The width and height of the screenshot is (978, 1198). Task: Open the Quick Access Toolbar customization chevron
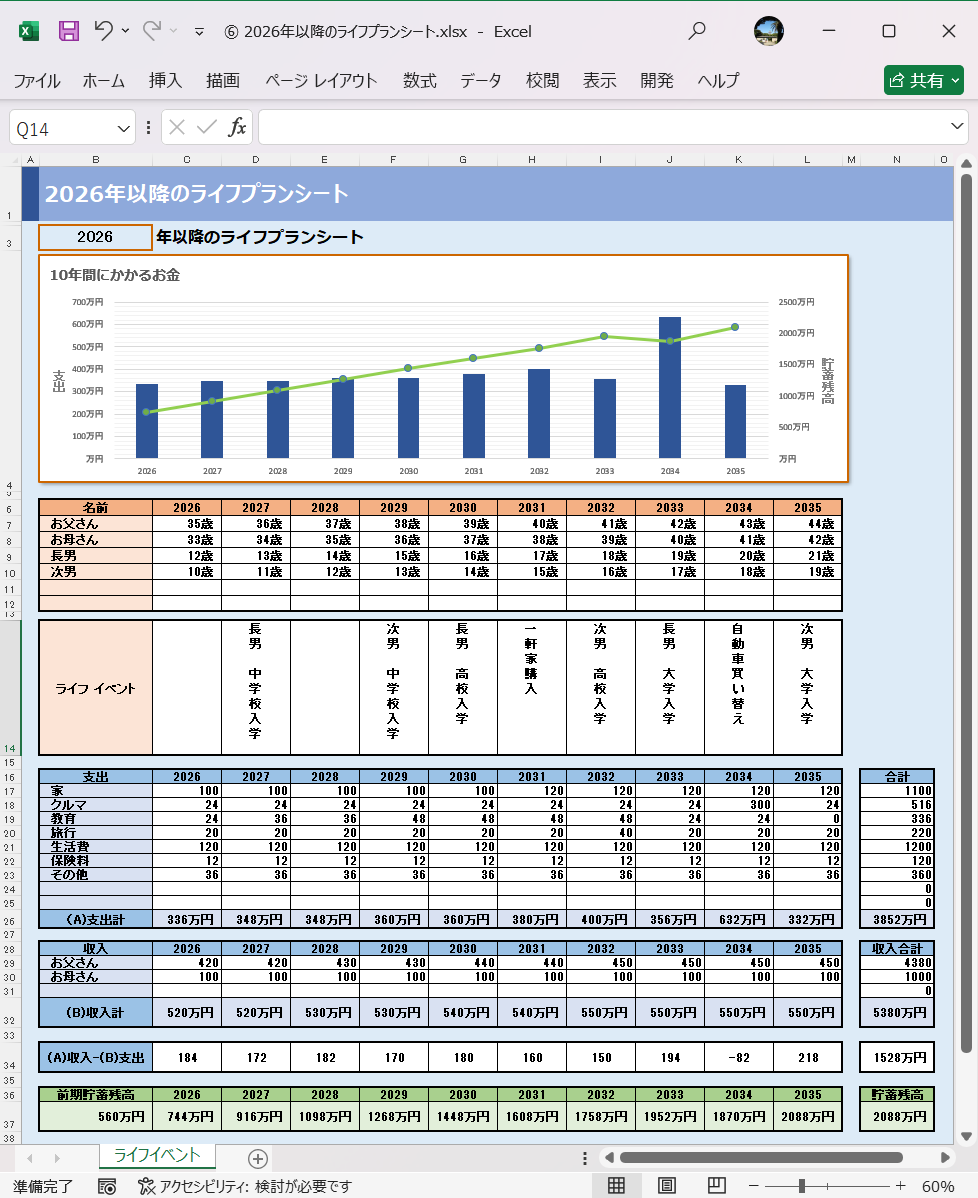coord(199,30)
